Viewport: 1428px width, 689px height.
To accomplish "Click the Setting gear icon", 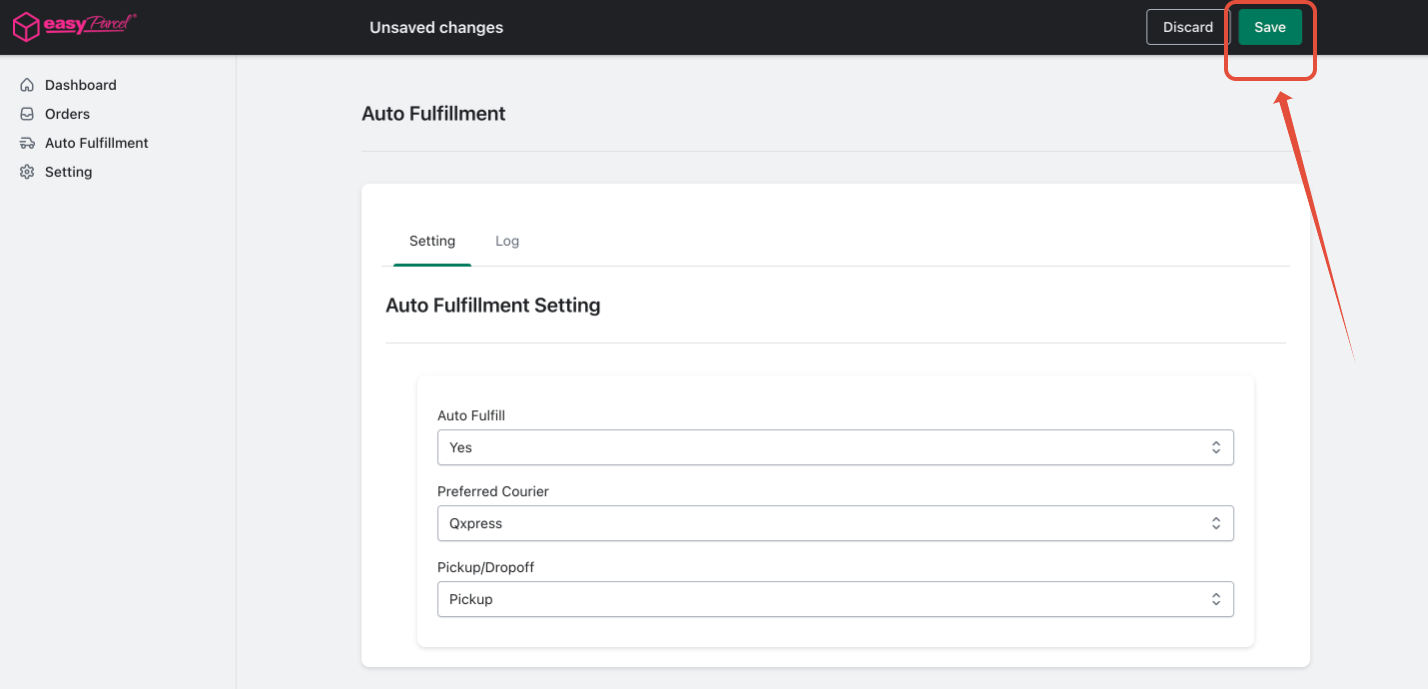I will [x=27, y=172].
